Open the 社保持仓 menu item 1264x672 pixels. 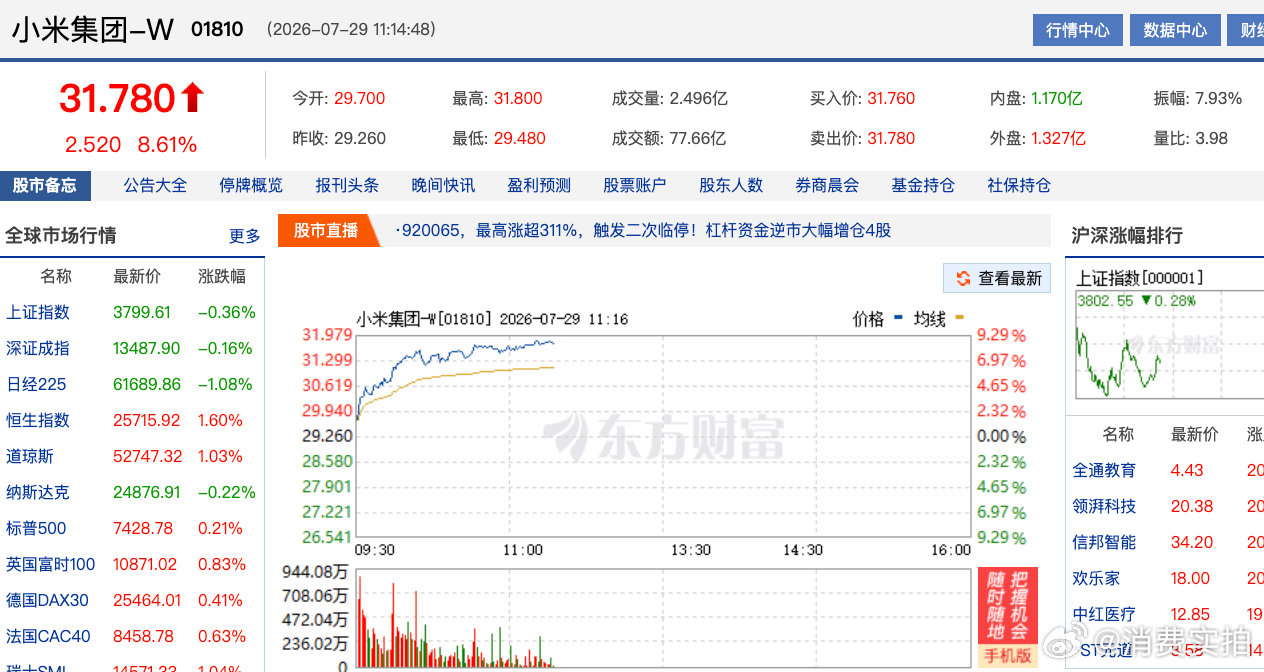click(x=1019, y=185)
